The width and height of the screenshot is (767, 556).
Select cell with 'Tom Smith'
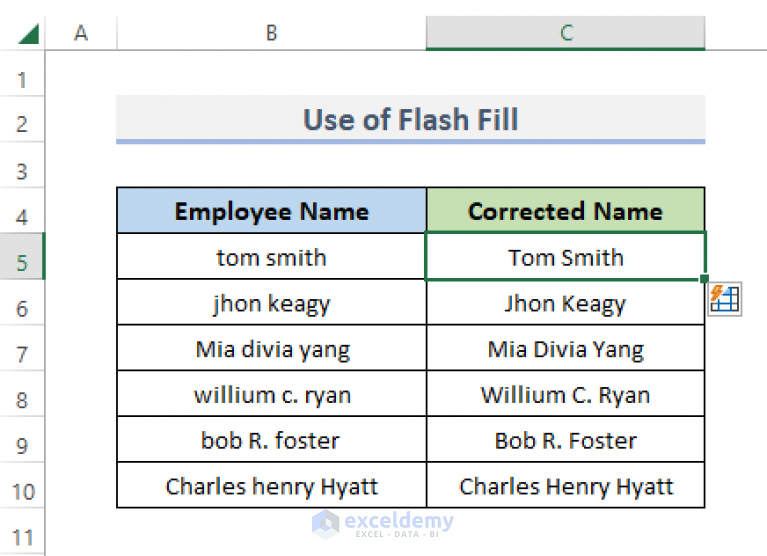565,257
